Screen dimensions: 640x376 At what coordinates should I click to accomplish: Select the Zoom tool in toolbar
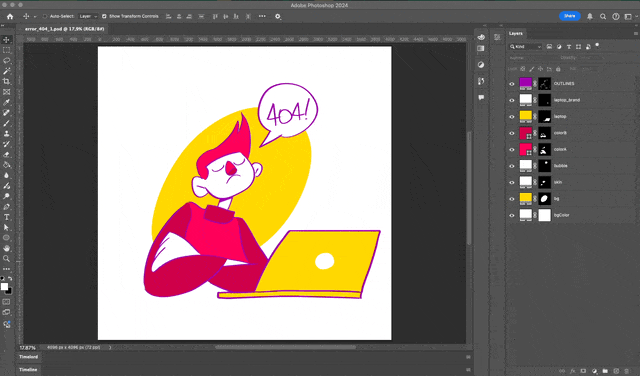7,259
